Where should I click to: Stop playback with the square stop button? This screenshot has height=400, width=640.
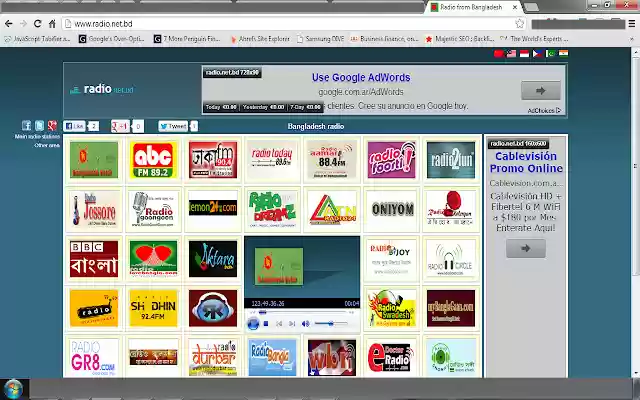coord(266,324)
